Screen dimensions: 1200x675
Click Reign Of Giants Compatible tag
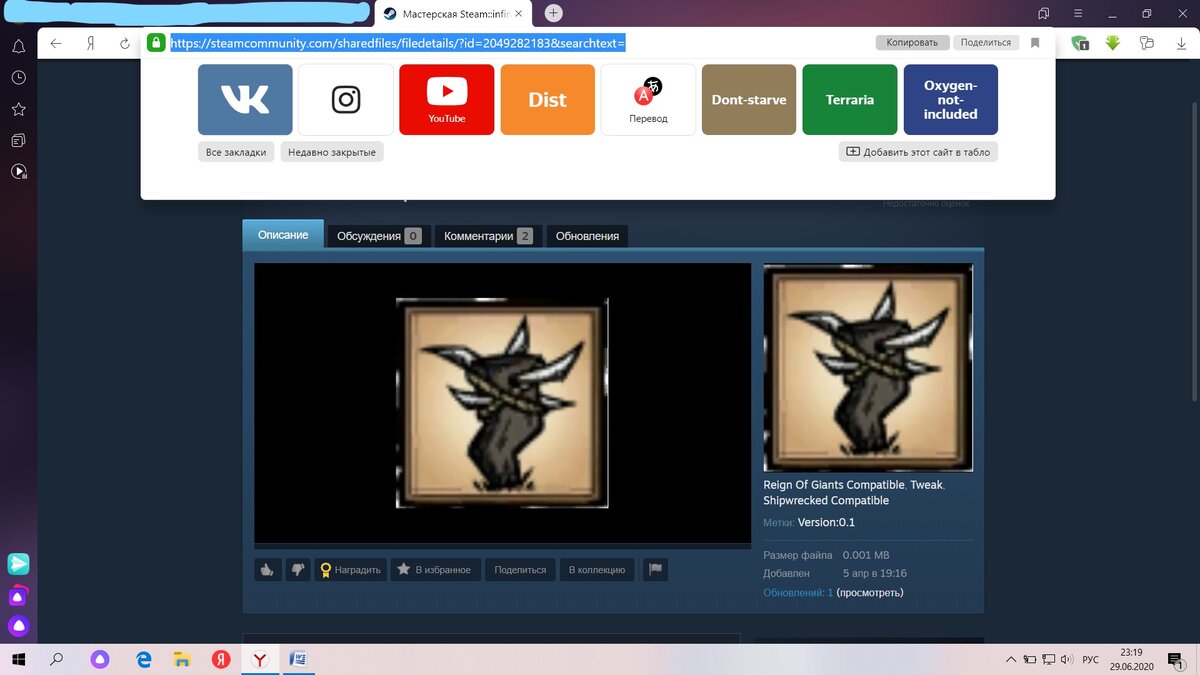pos(834,485)
